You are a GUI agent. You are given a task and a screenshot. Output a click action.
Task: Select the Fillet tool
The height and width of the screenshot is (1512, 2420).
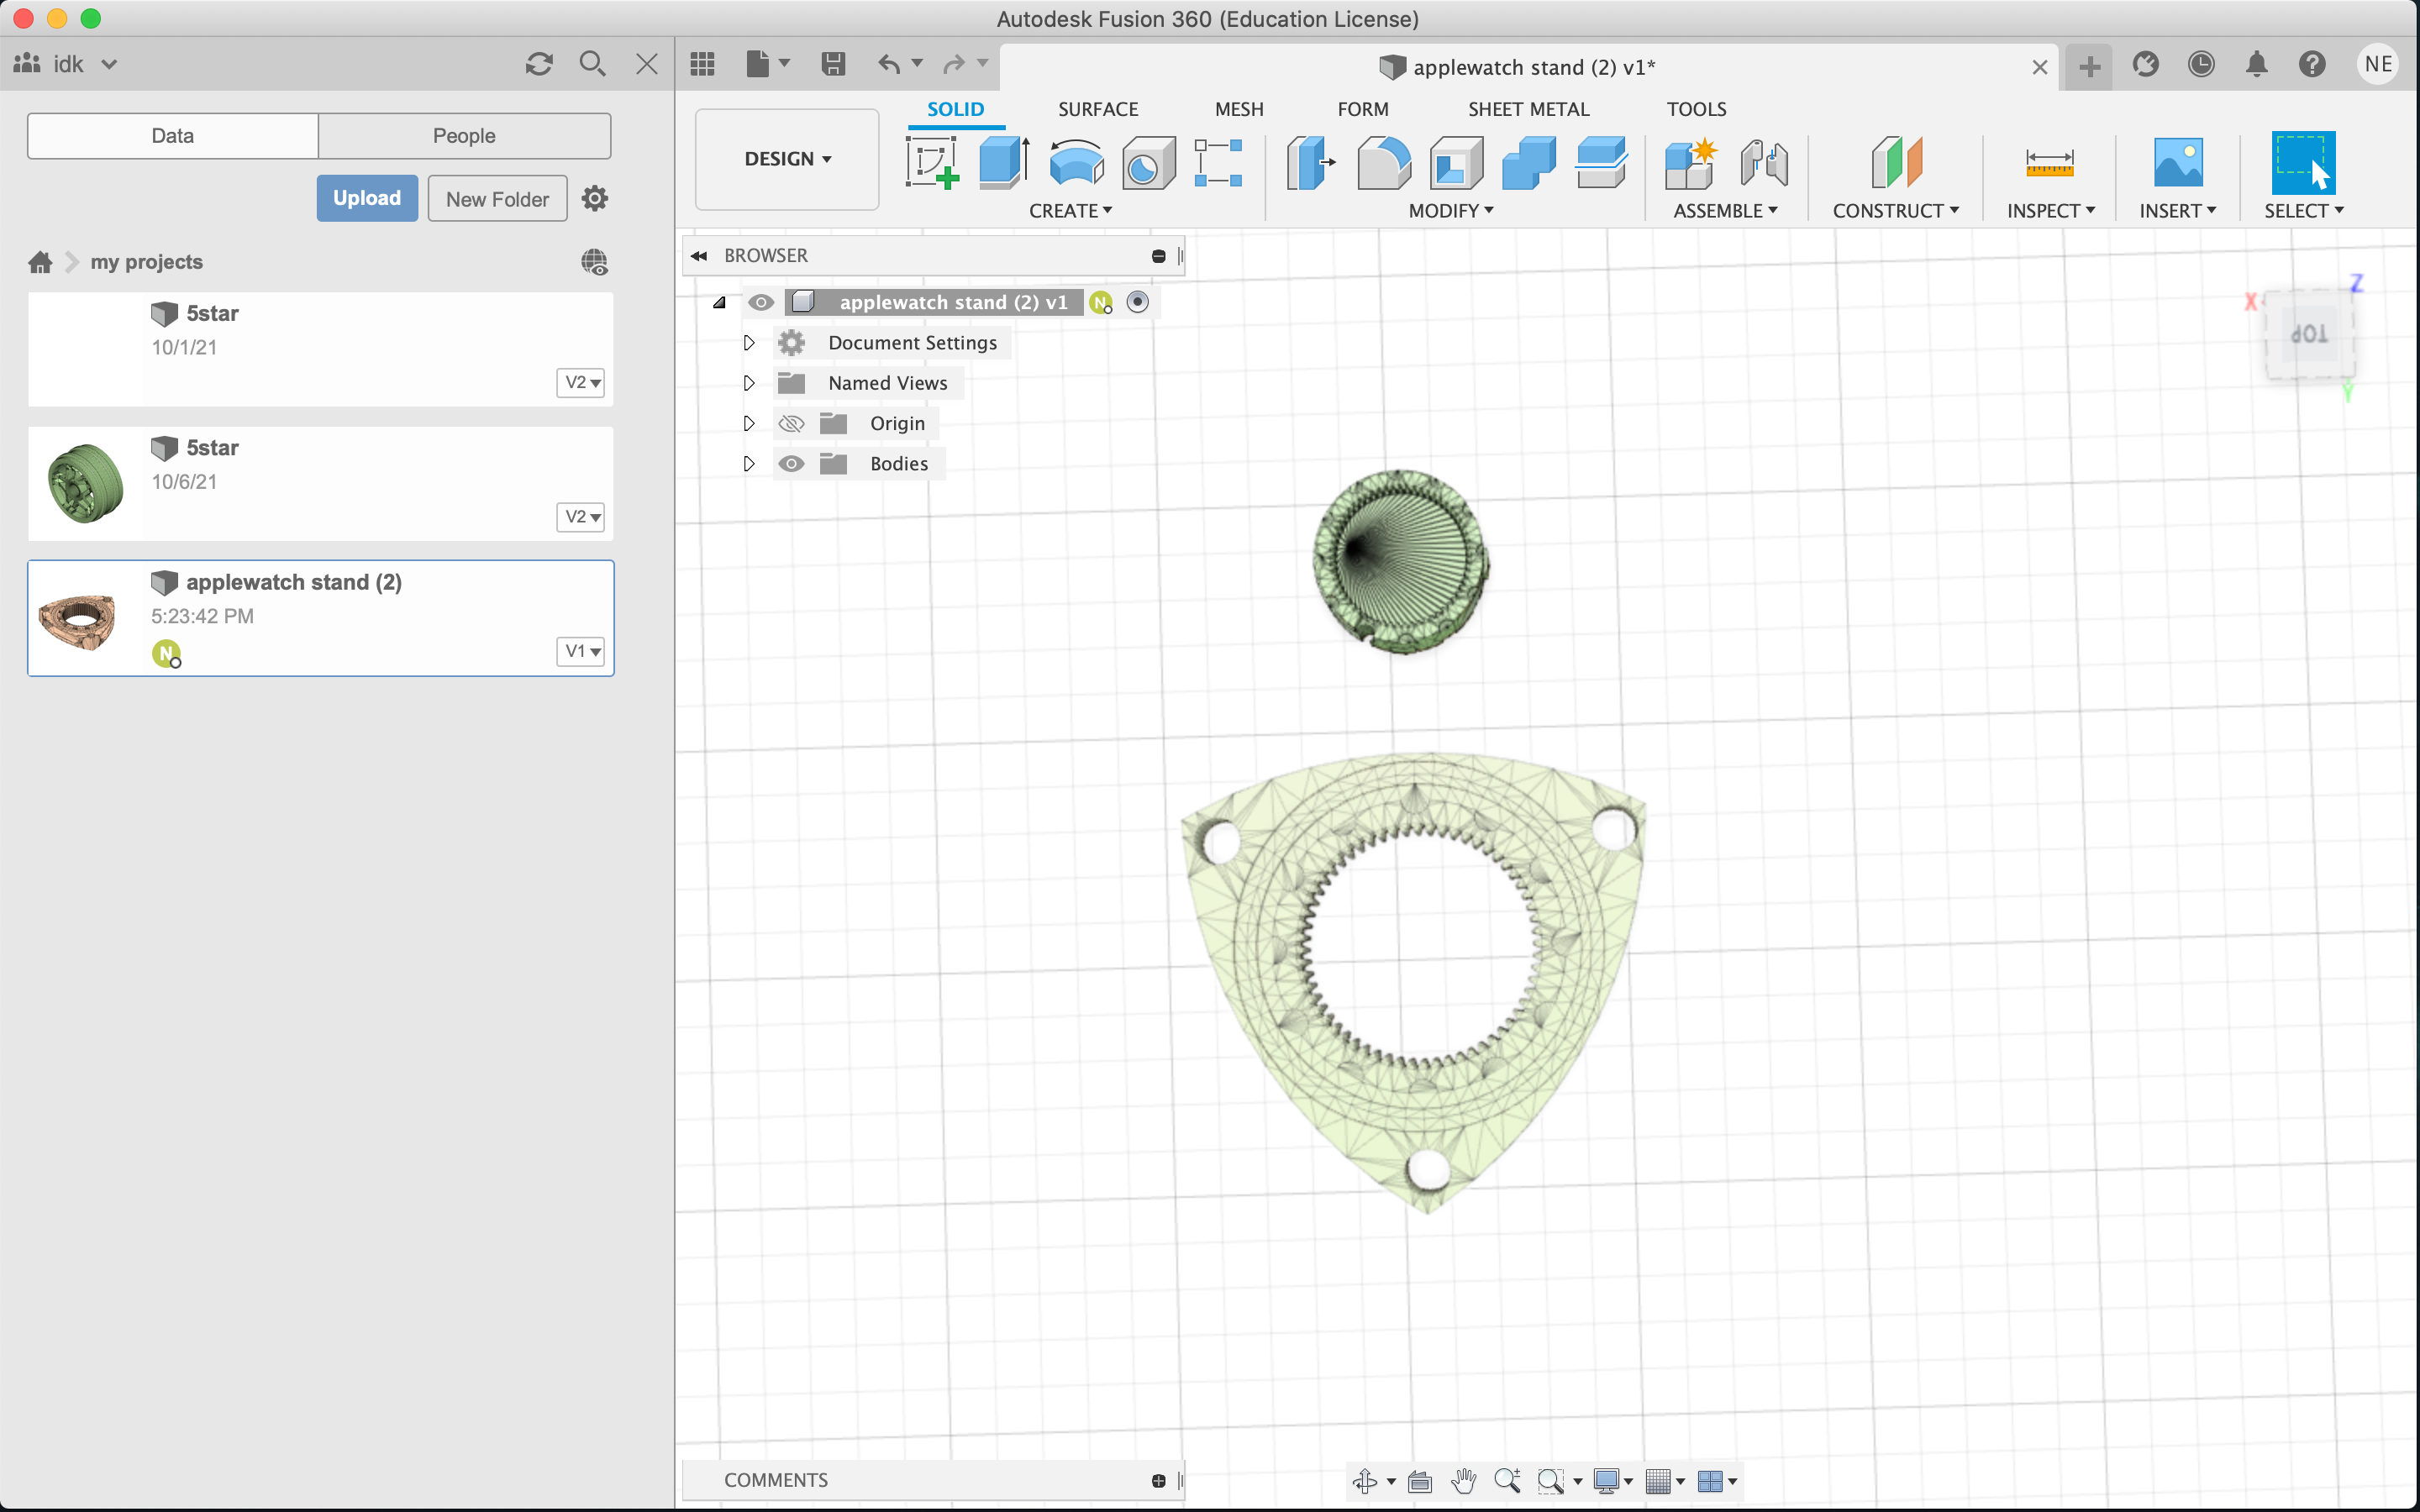[1384, 163]
